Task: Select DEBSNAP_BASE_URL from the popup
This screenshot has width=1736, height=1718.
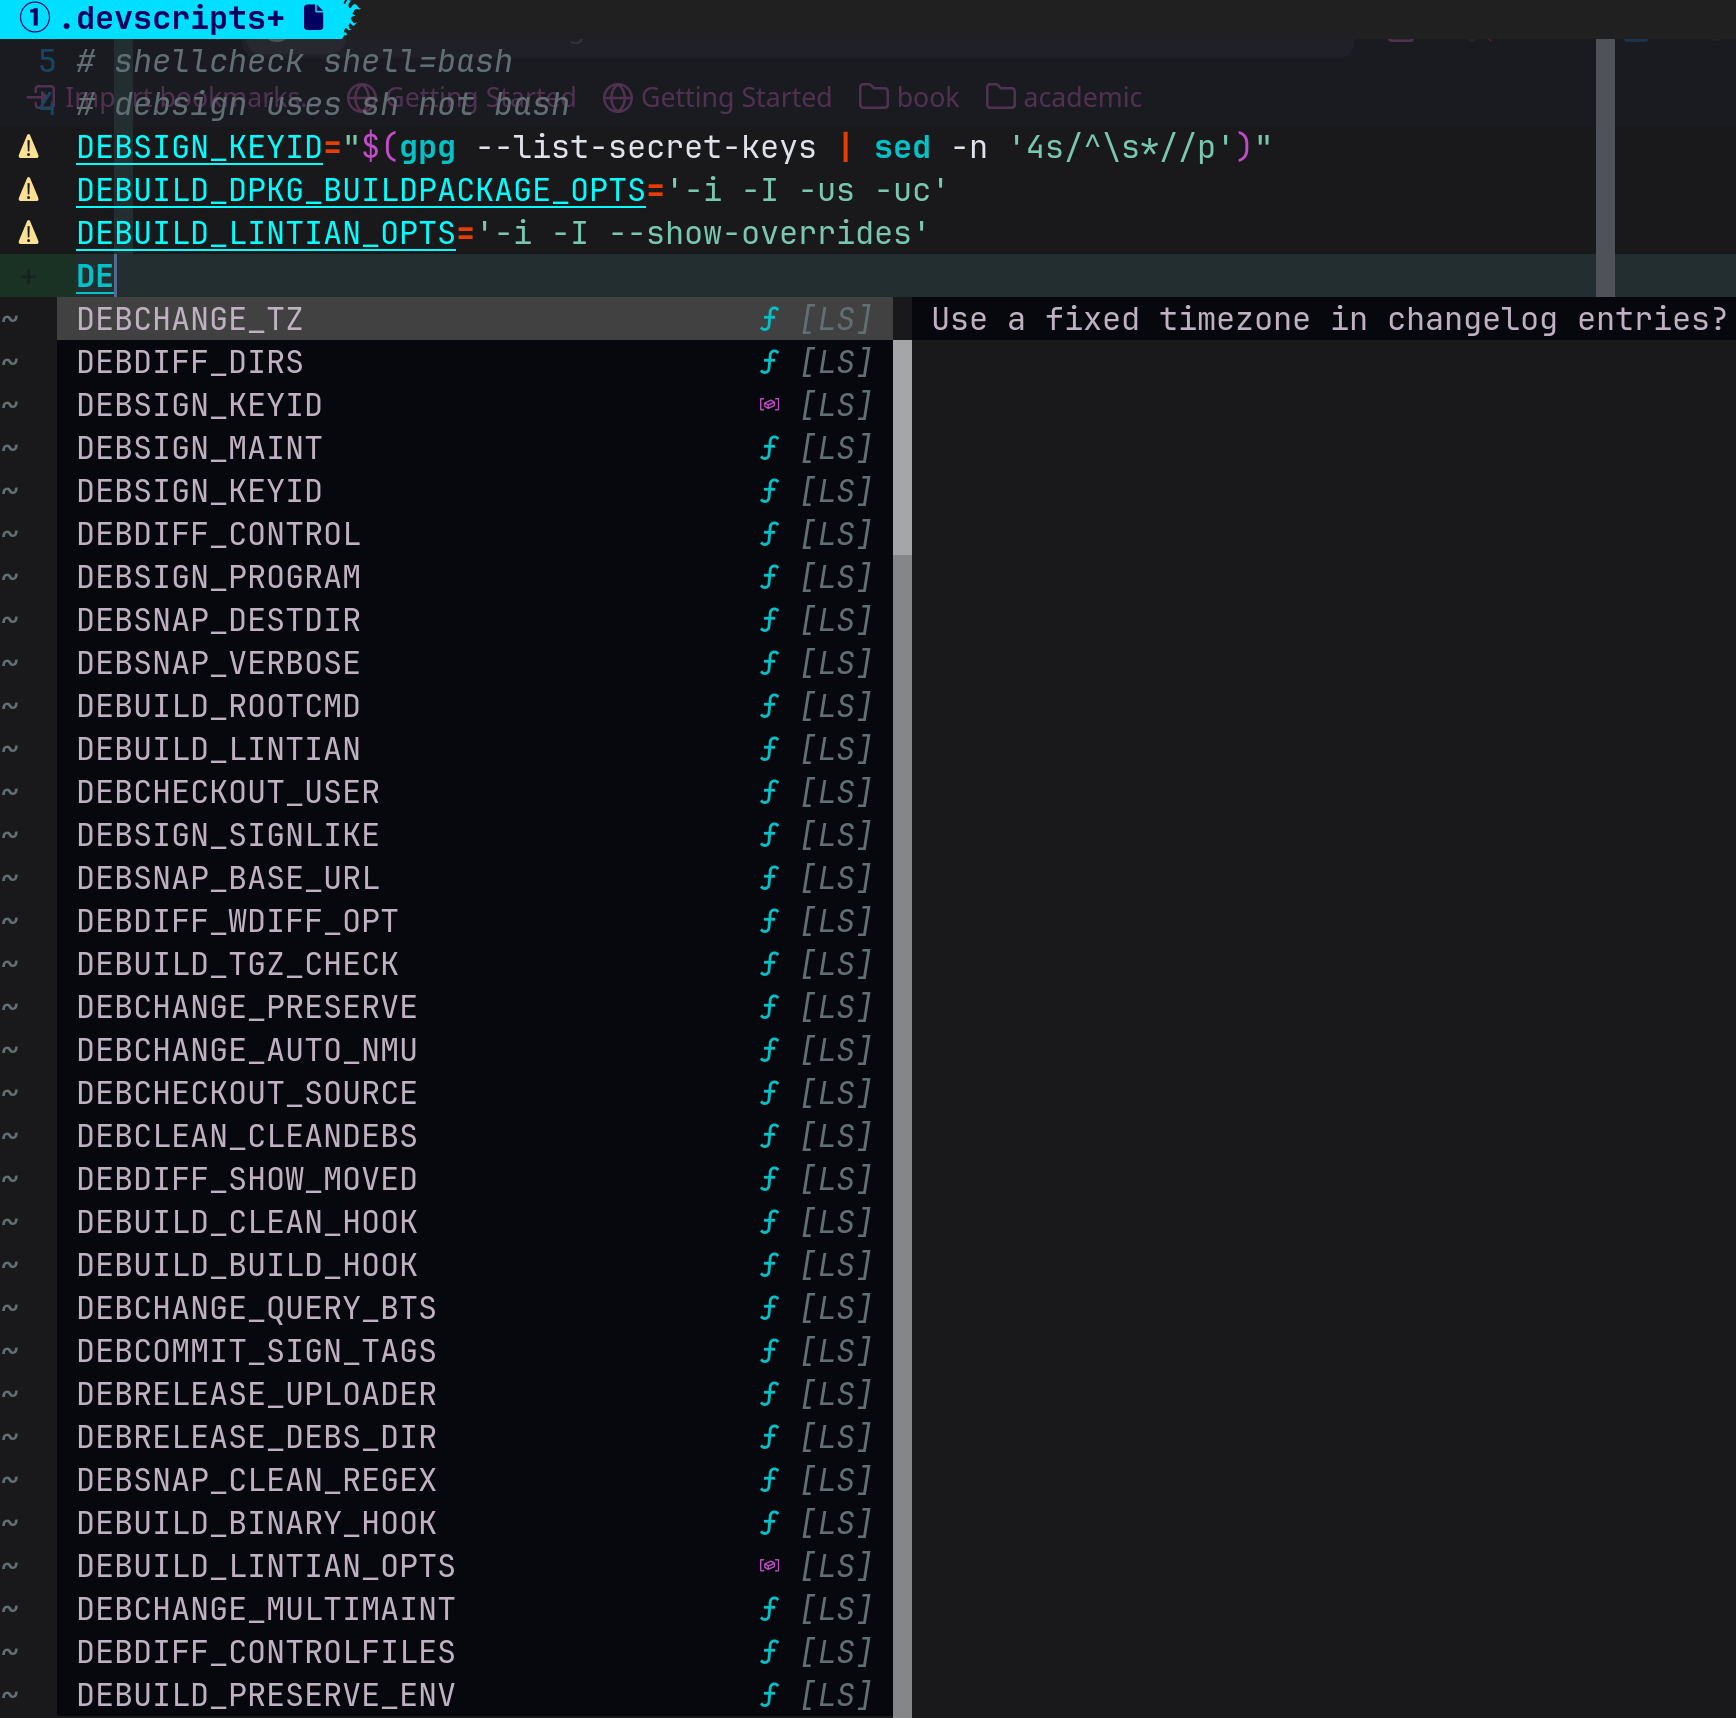Action: click(x=475, y=878)
